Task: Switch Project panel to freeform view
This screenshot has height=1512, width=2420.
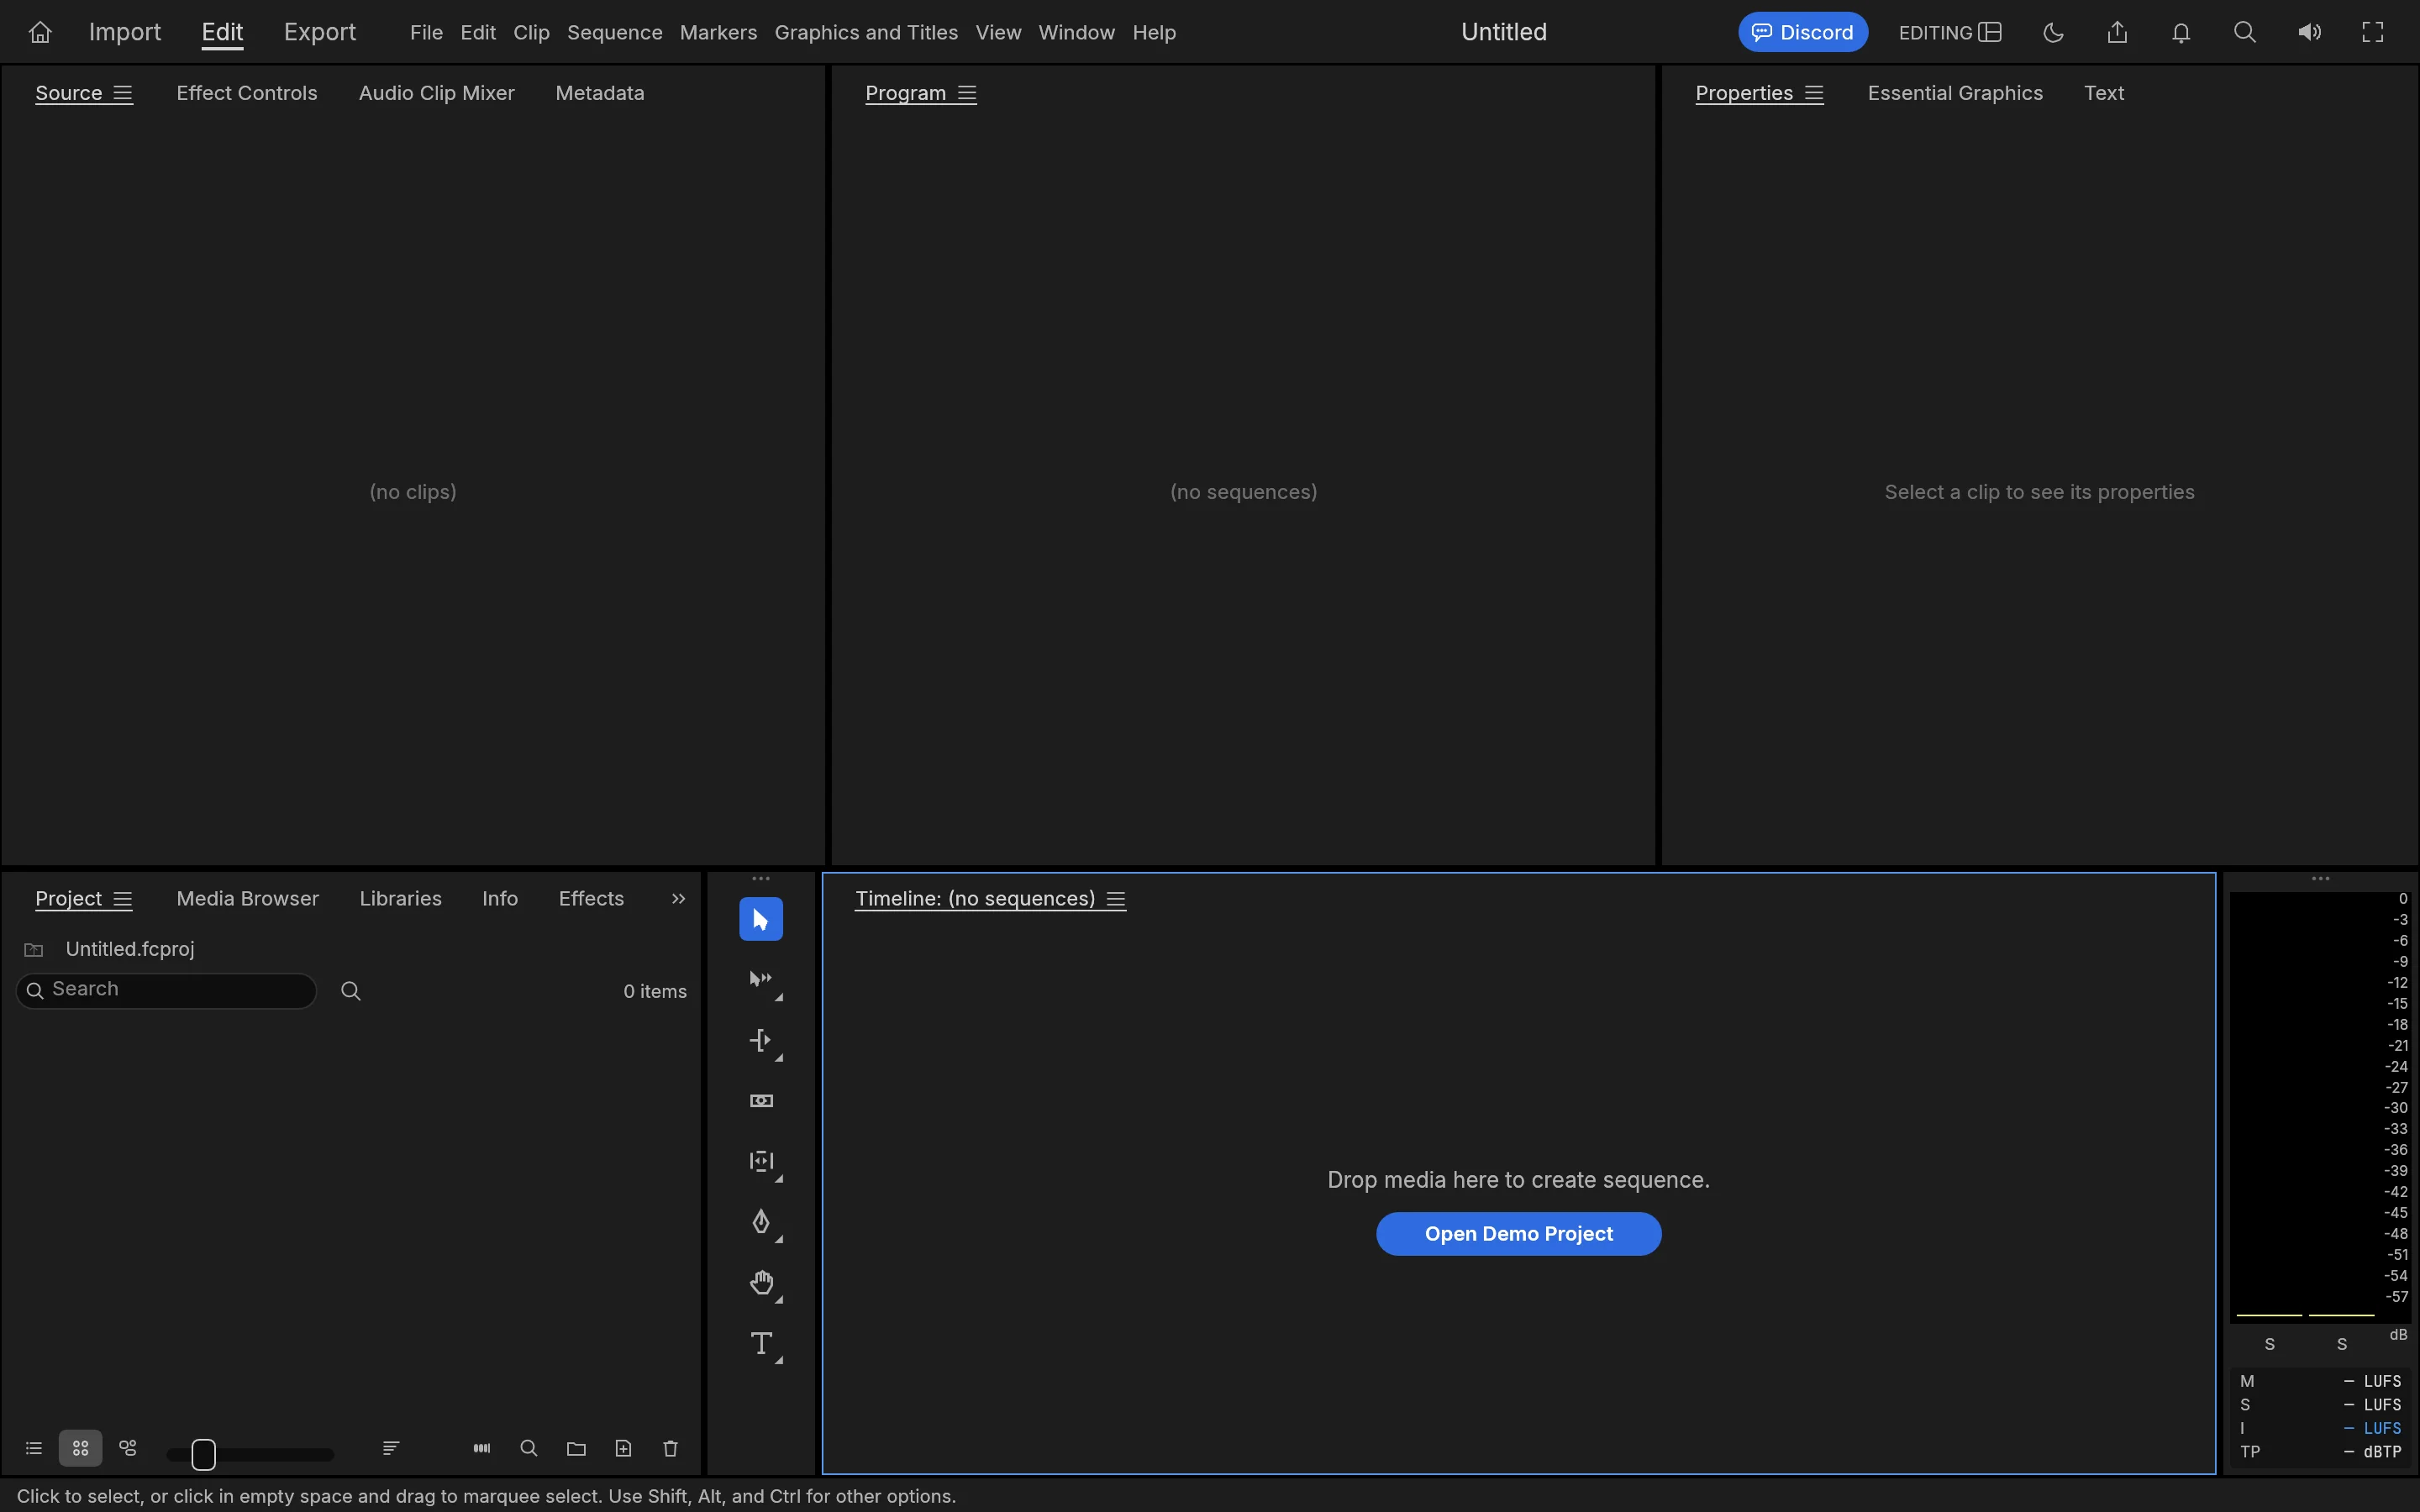Action: [x=128, y=1448]
